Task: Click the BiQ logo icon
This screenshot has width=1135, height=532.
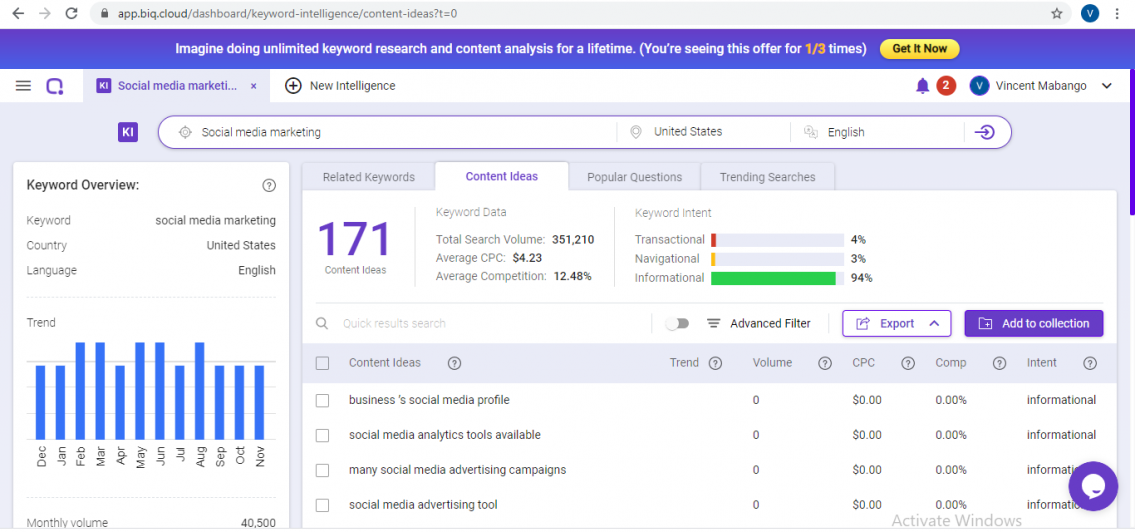Action: (55, 86)
